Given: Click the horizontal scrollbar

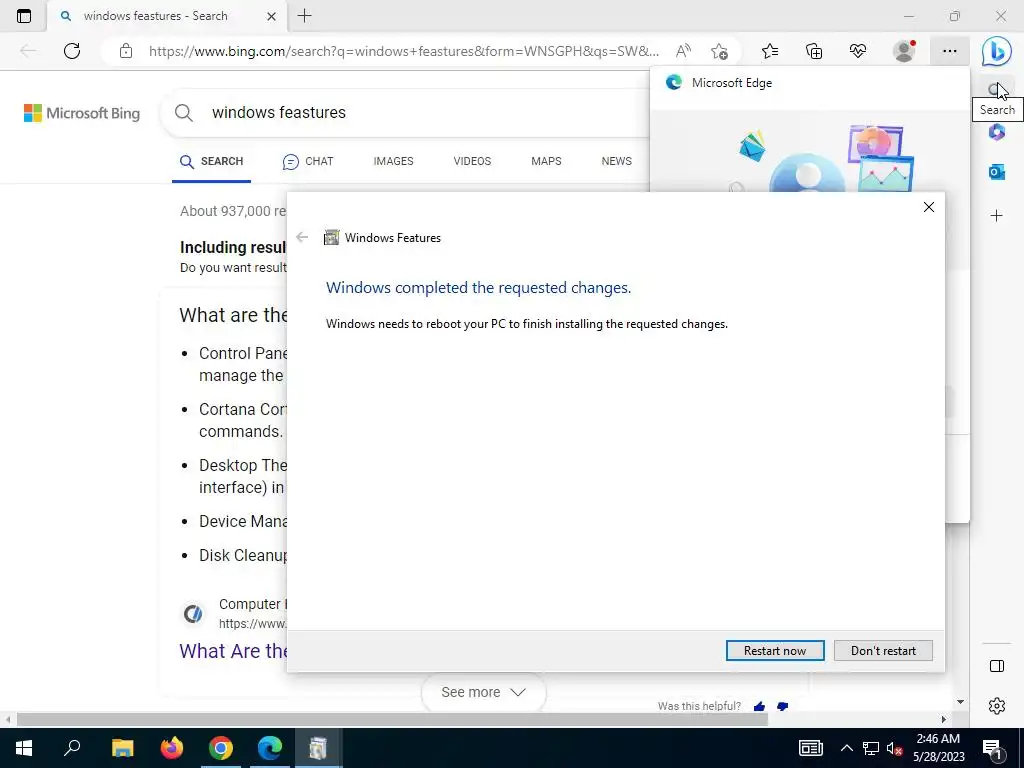Looking at the screenshot, I should pyautogui.click(x=392, y=720).
